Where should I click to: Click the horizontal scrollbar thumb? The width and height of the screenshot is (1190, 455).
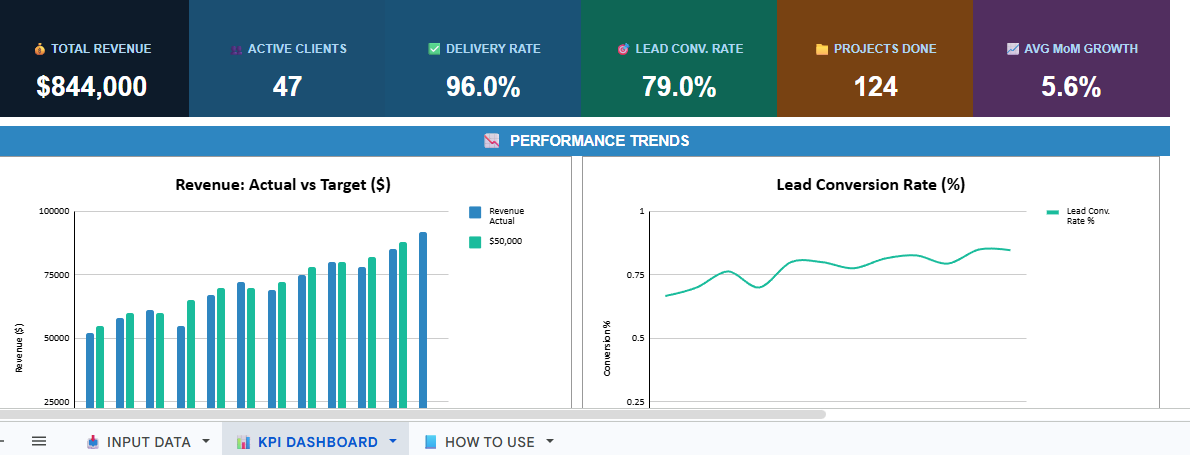pyautogui.click(x=412, y=415)
